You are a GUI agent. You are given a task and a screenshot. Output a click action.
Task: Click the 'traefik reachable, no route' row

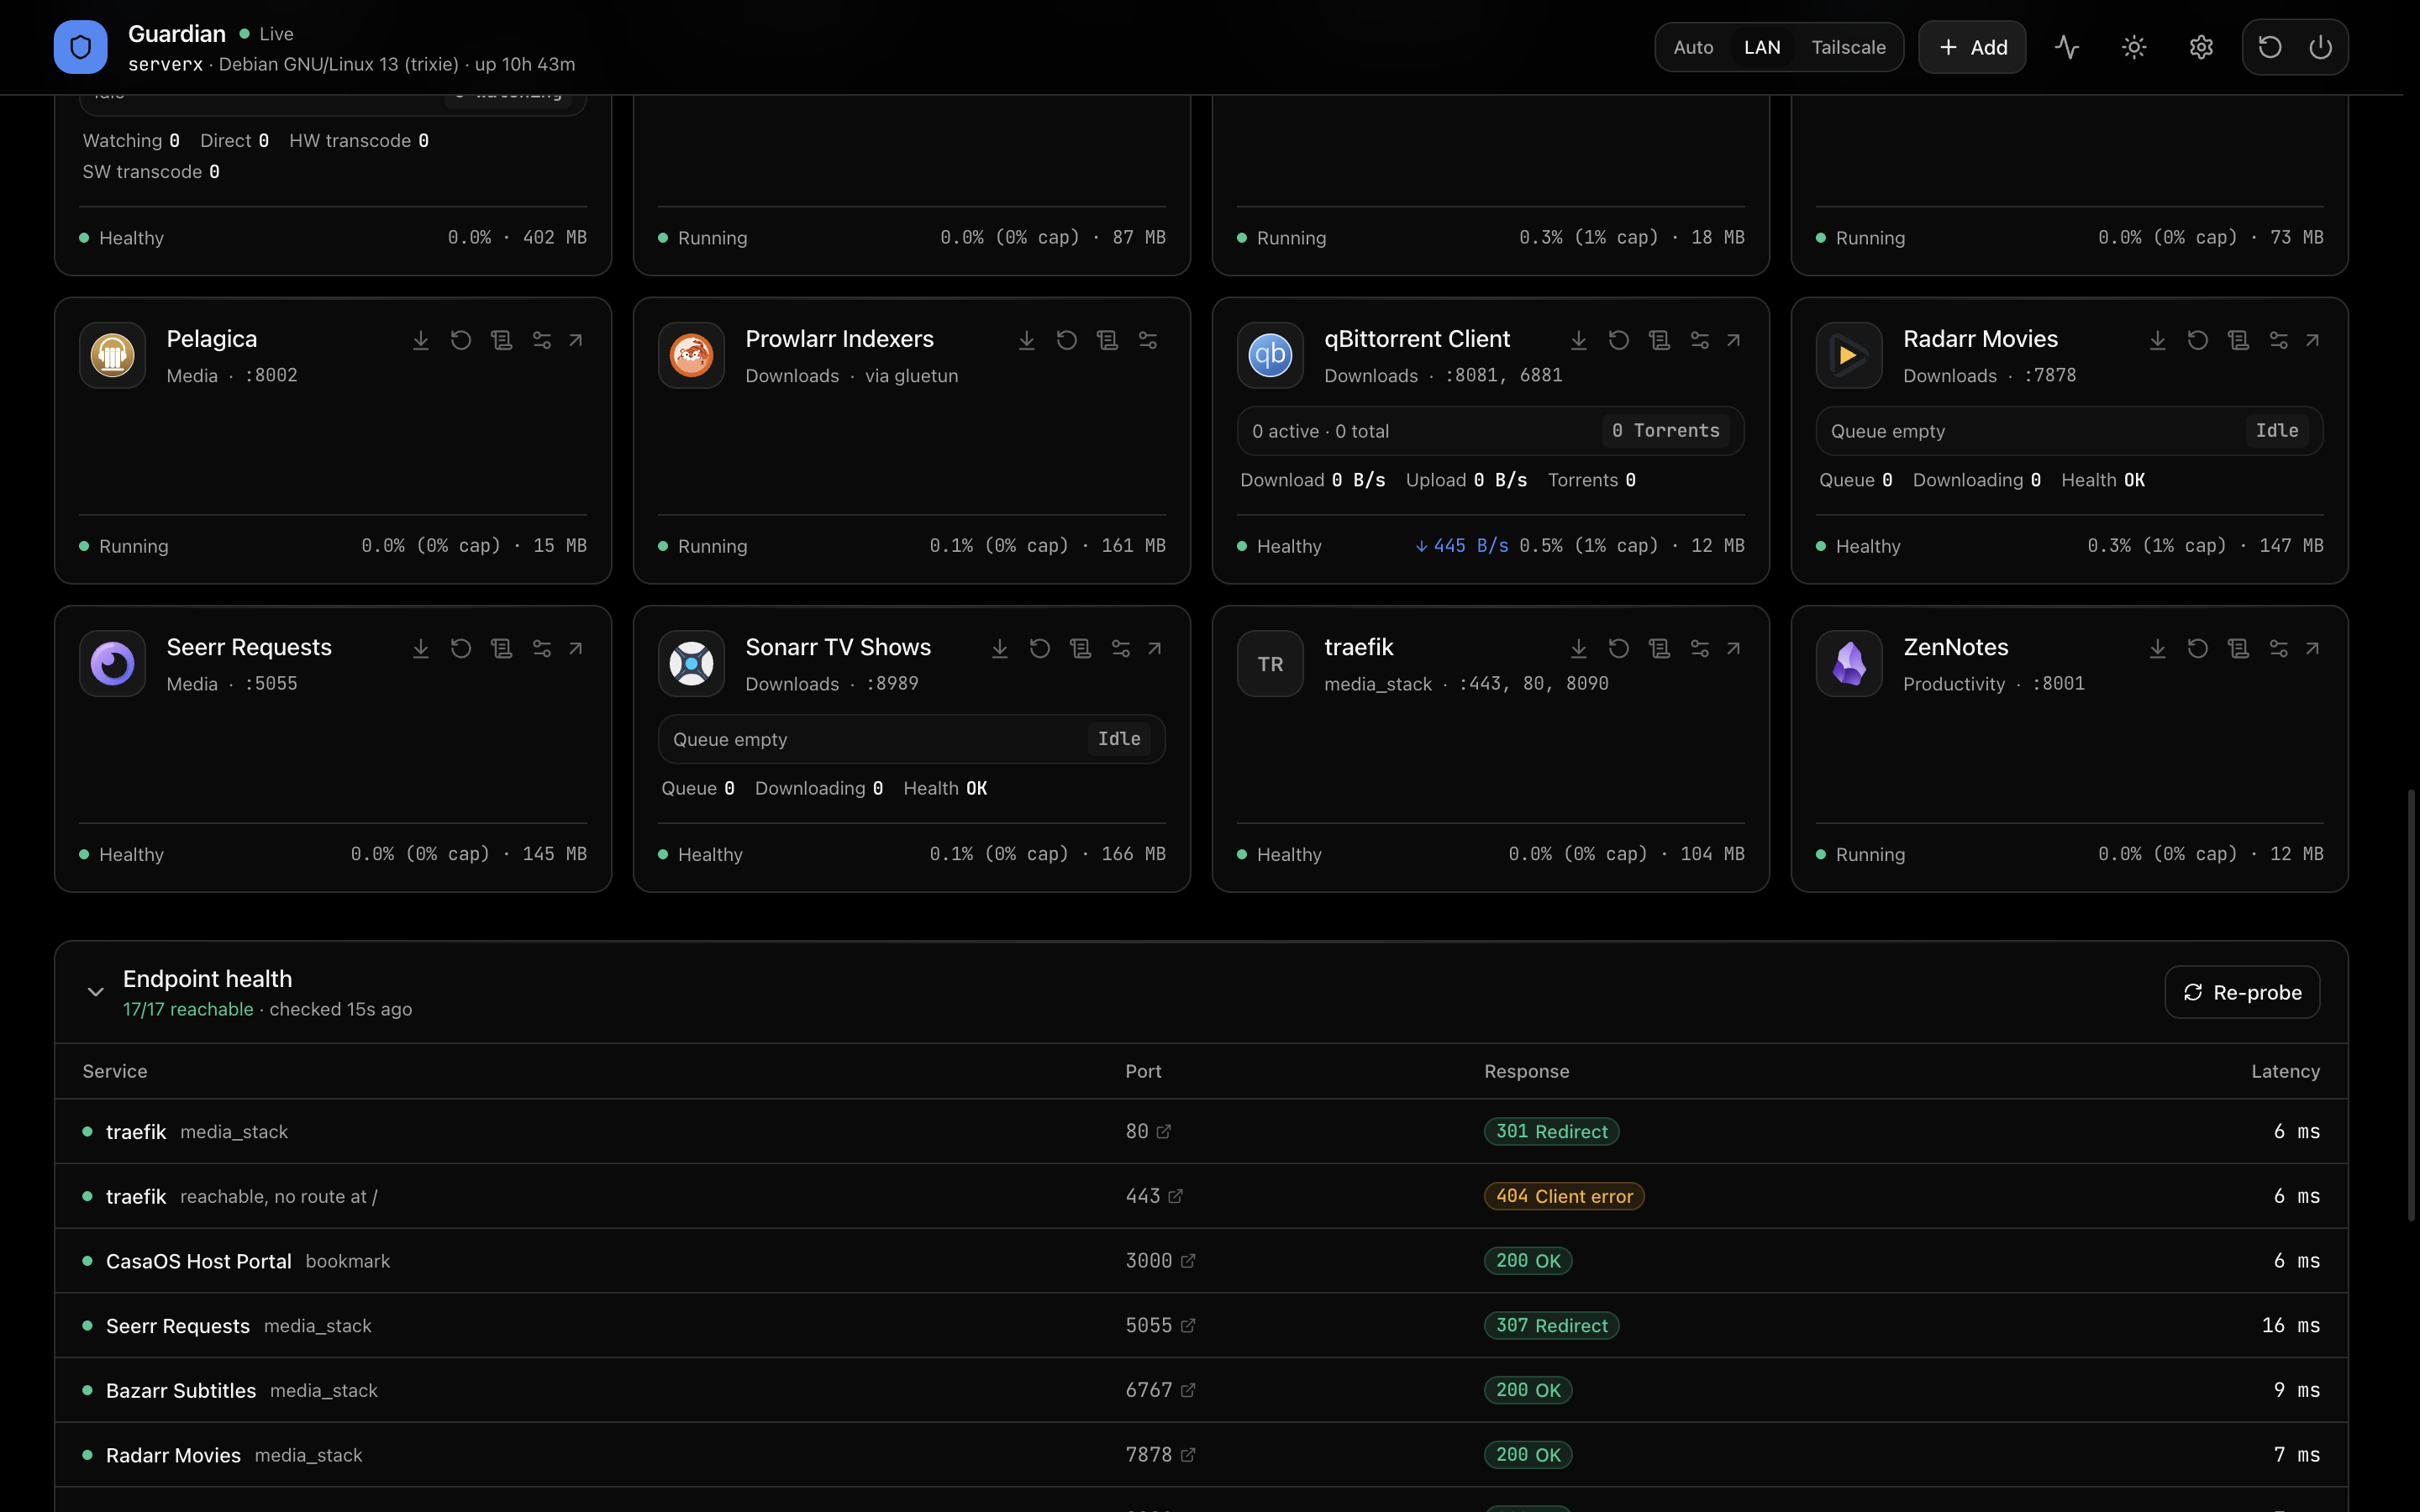click(1201, 1197)
